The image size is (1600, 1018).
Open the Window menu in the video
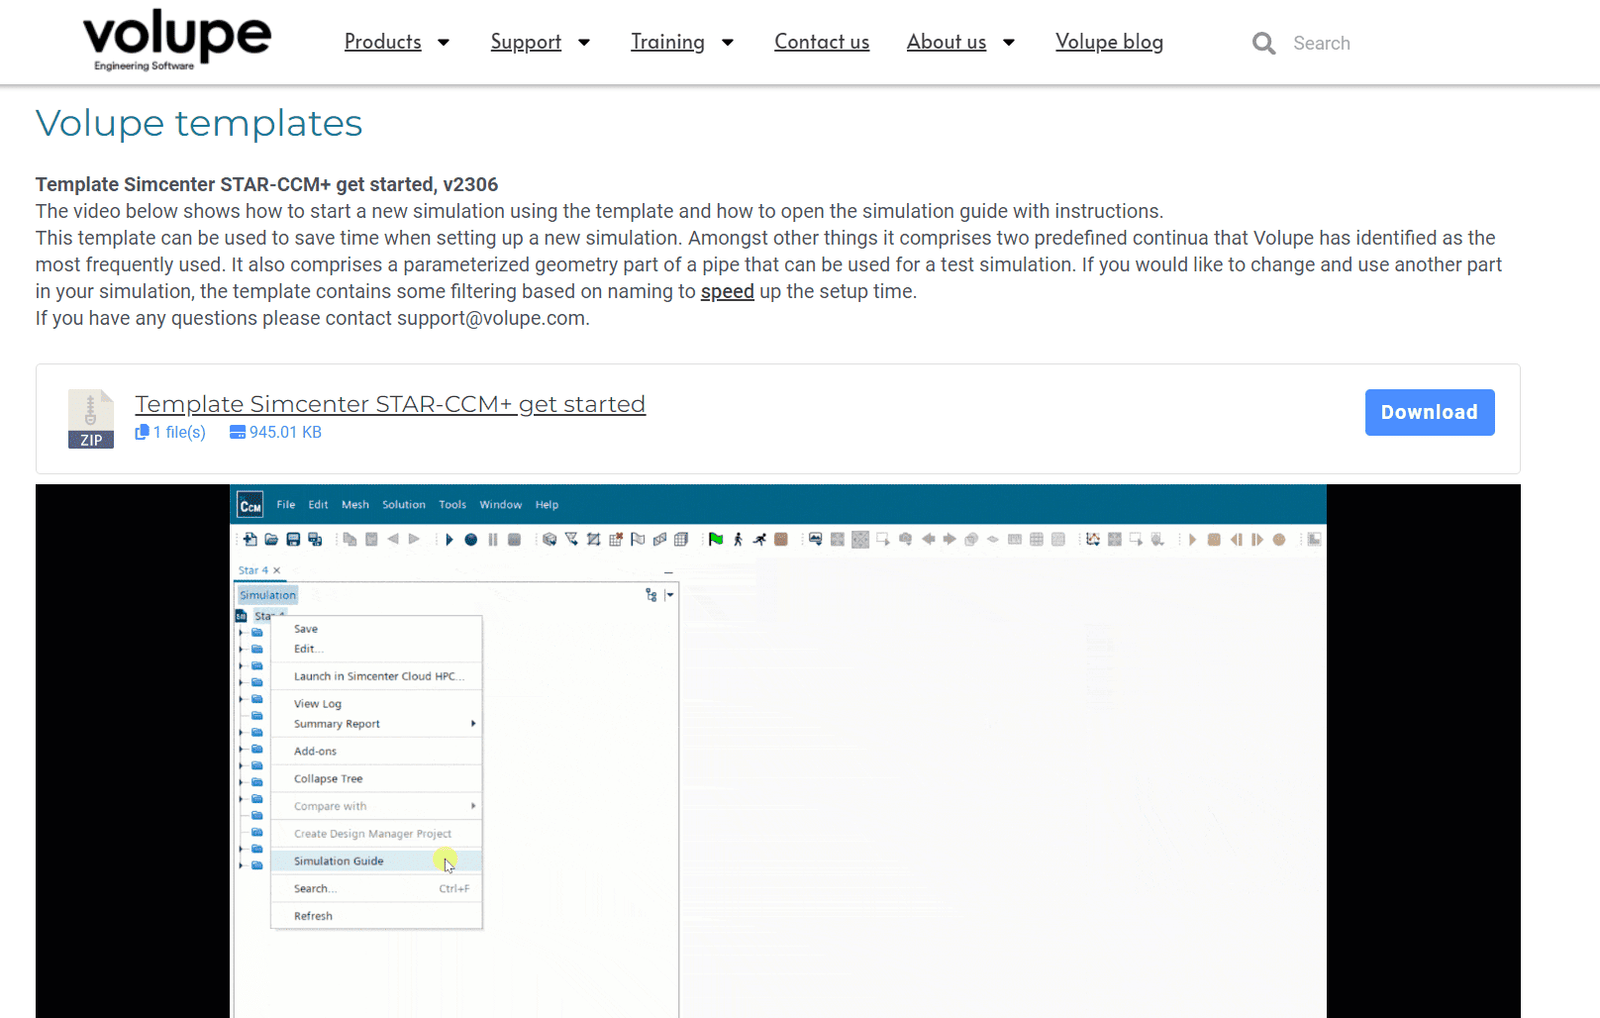coord(500,505)
